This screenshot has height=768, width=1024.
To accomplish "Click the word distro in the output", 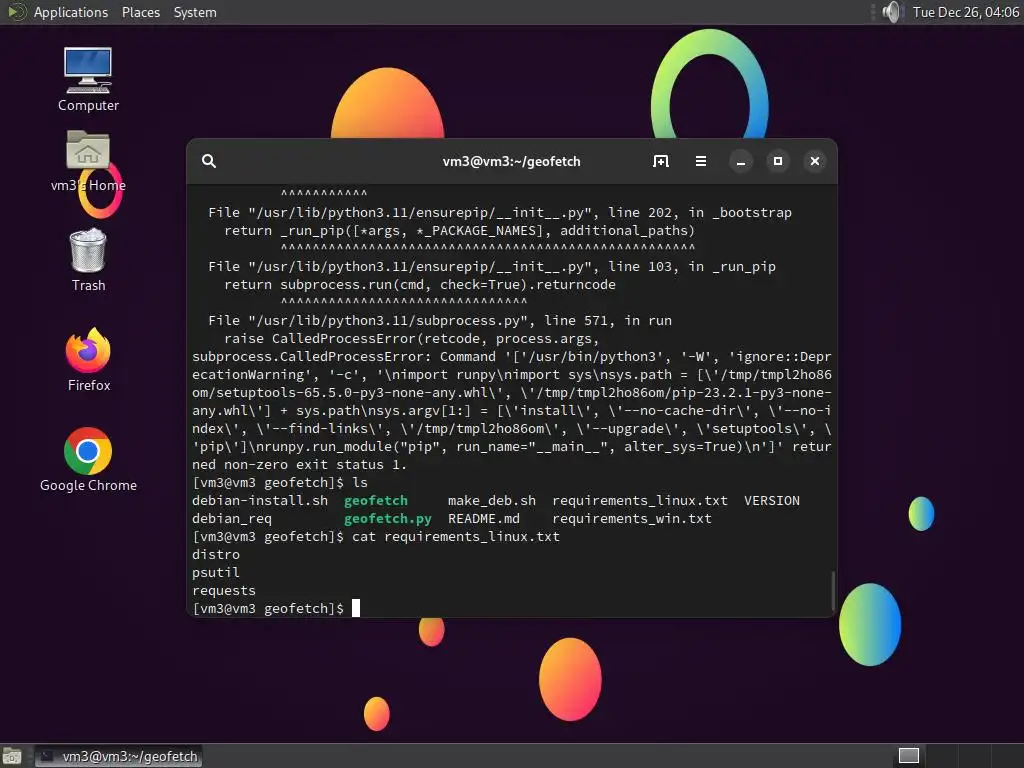I will (216, 554).
